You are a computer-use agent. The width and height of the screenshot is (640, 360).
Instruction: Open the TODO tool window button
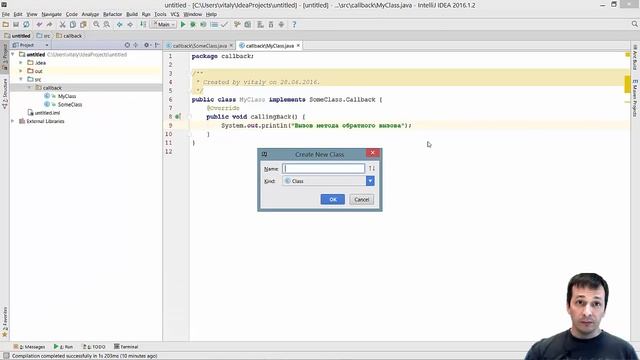pos(94,347)
